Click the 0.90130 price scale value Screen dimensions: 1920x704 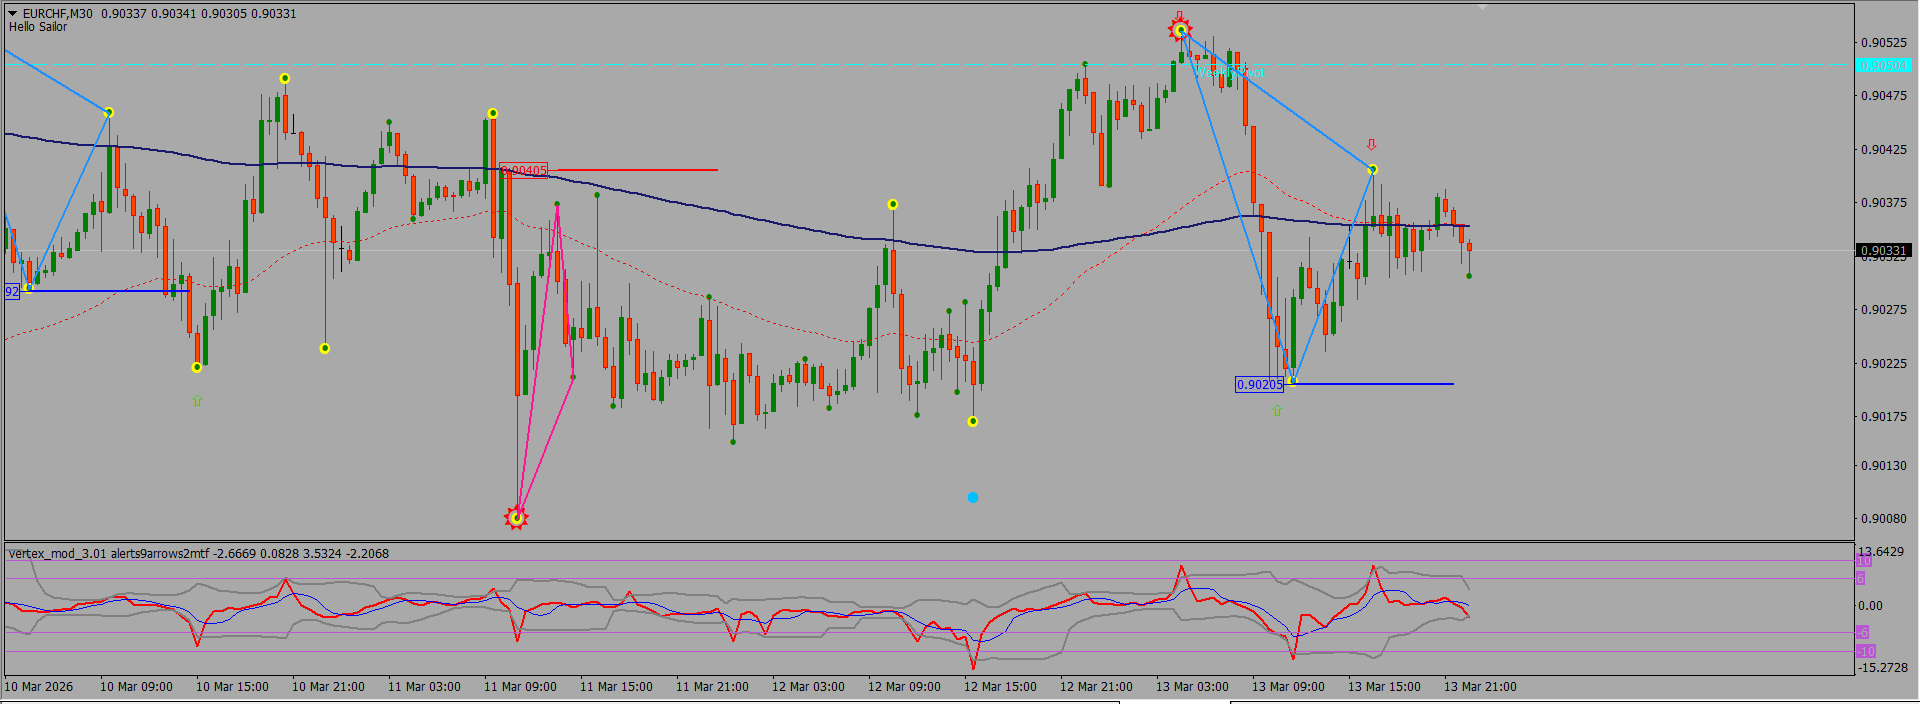click(x=1883, y=466)
